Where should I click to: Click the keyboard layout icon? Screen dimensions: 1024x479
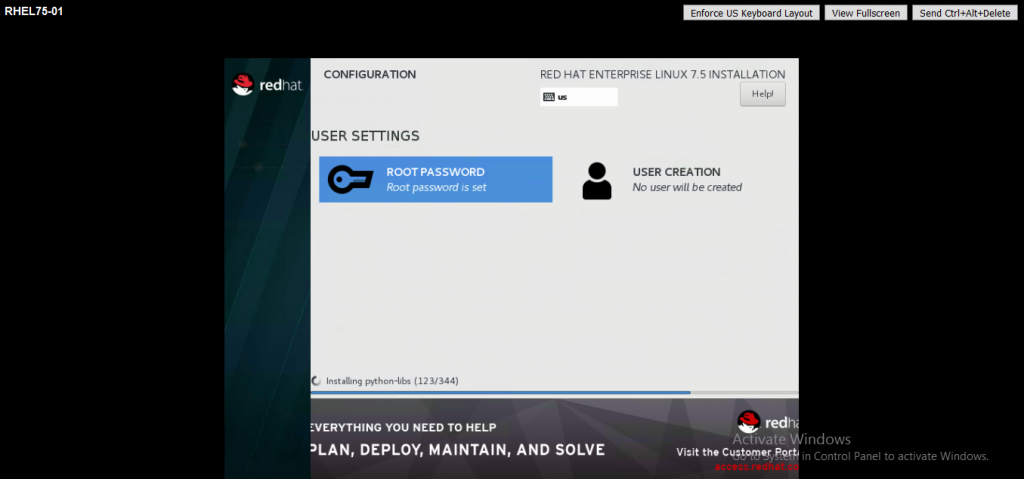point(549,97)
